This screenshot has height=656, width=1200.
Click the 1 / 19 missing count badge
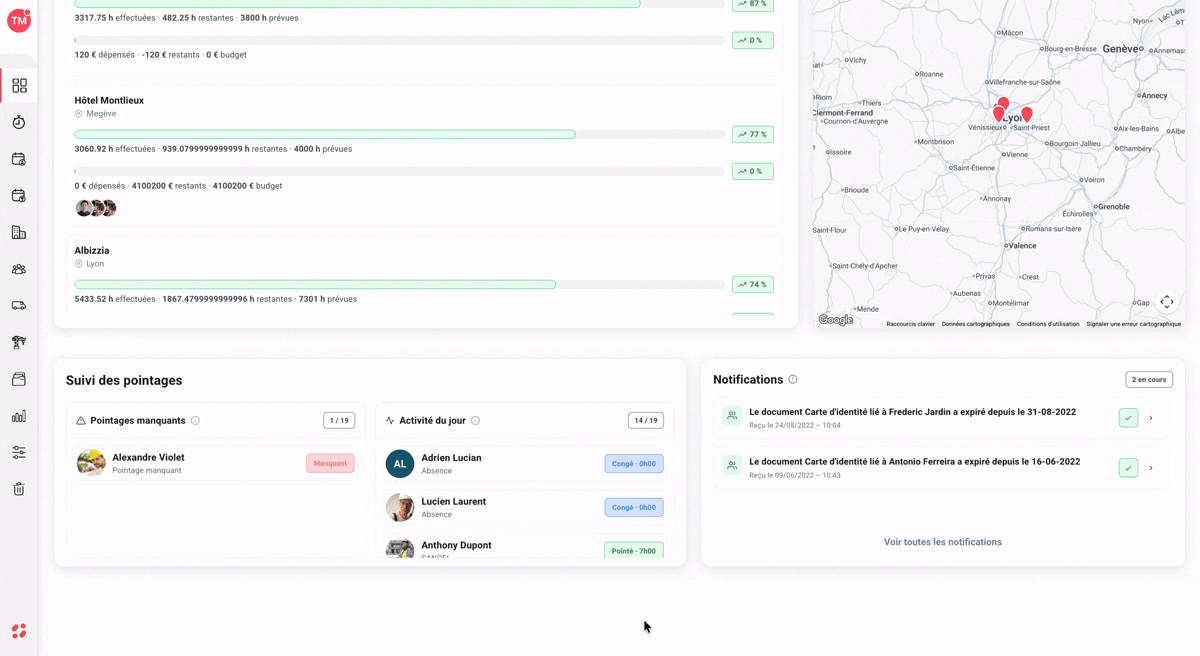tap(339, 421)
